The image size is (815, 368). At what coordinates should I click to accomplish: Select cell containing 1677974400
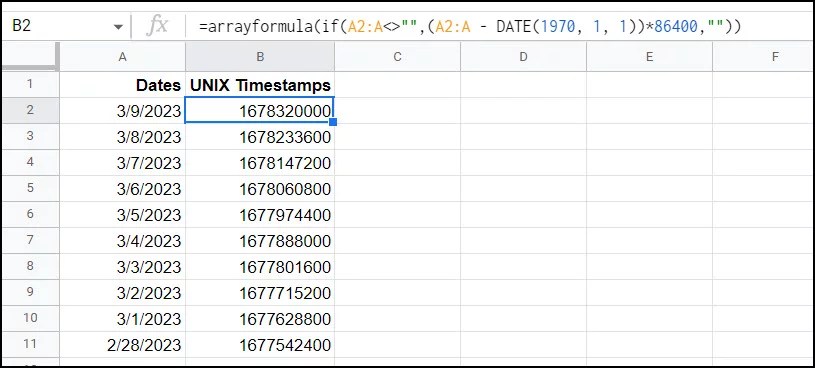click(260, 214)
